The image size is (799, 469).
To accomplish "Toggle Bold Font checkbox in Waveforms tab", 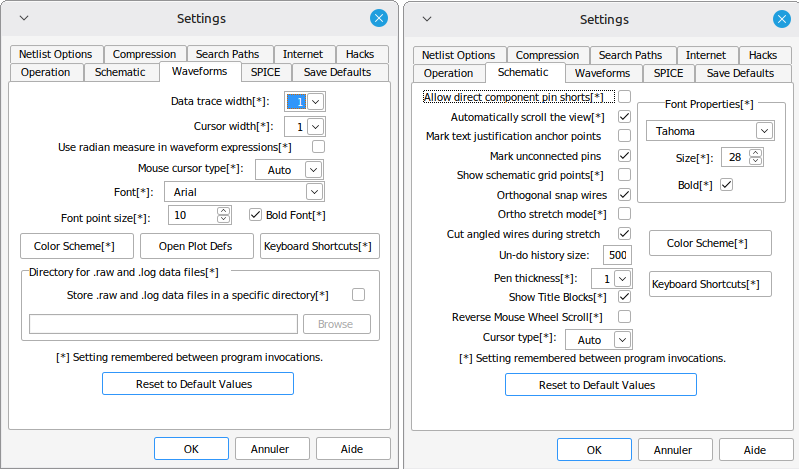I will tap(255, 214).
